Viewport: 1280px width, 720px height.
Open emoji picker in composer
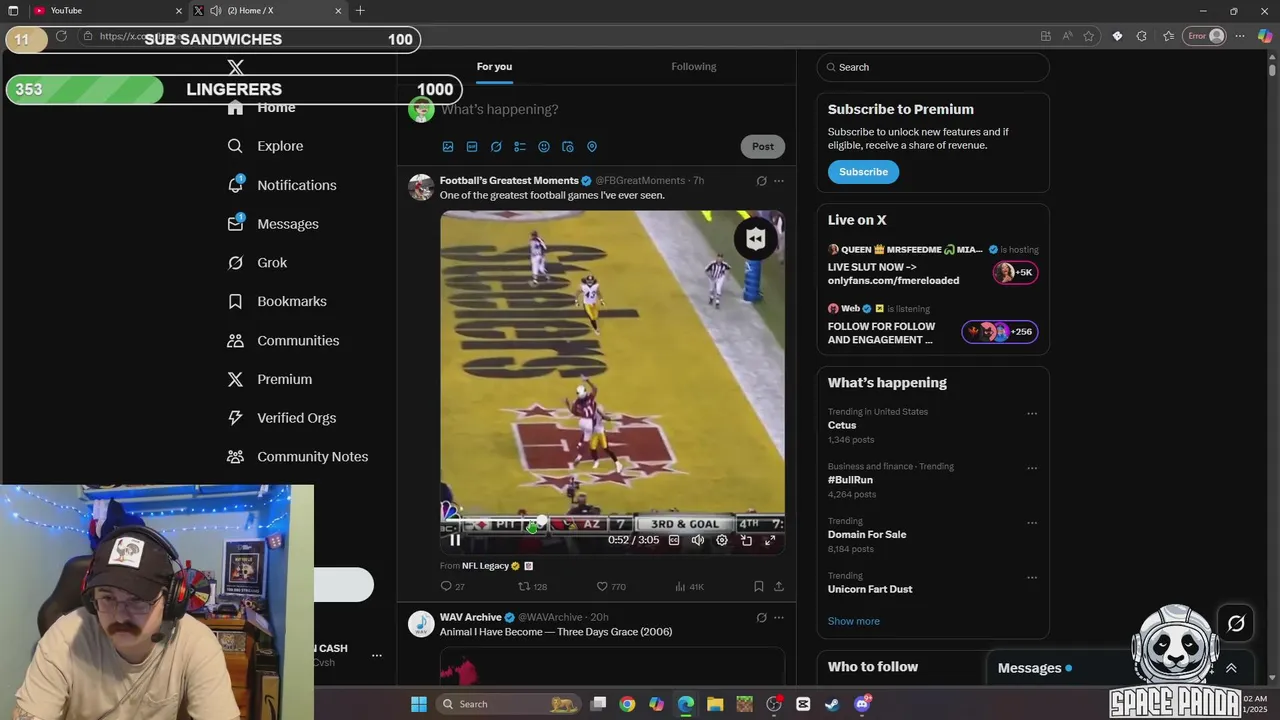pyautogui.click(x=544, y=147)
